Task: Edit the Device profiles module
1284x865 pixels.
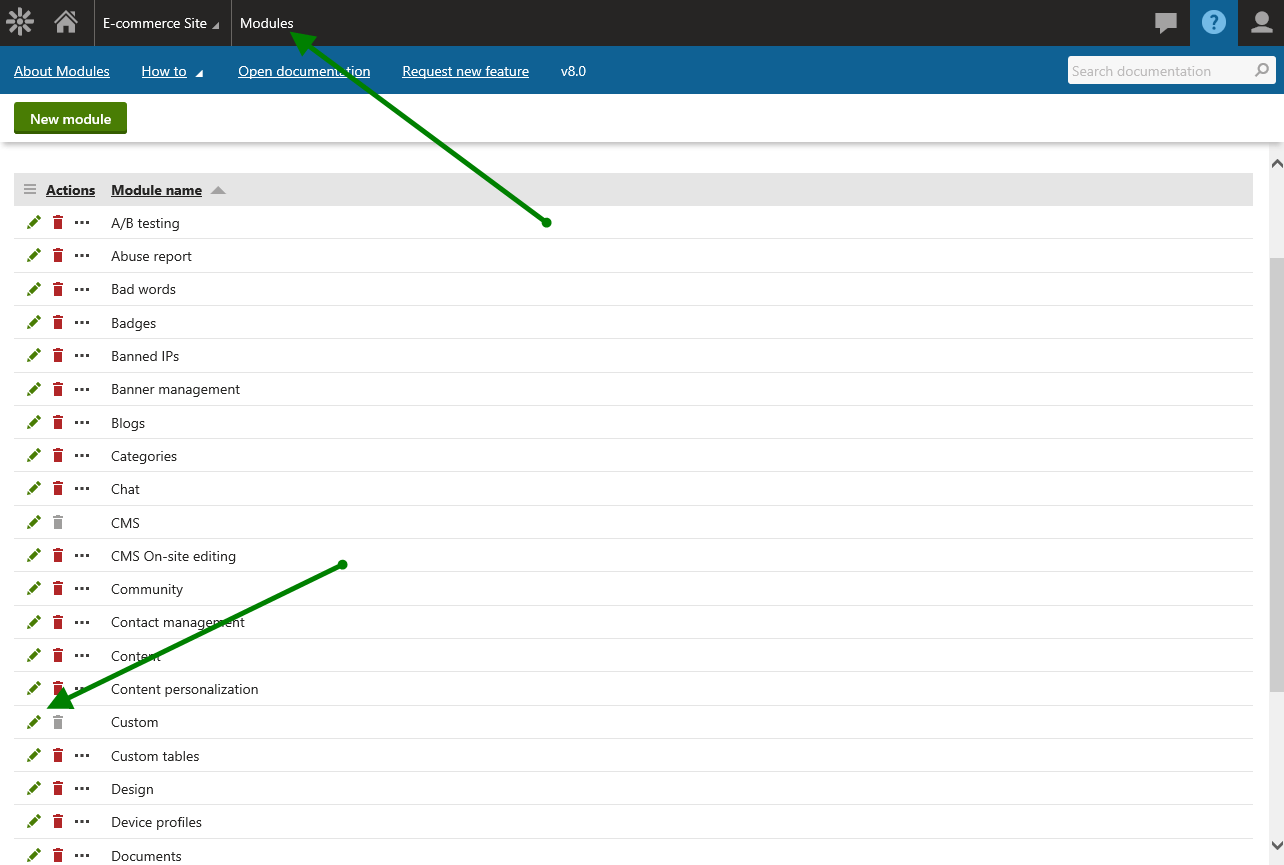Action: tap(34, 821)
